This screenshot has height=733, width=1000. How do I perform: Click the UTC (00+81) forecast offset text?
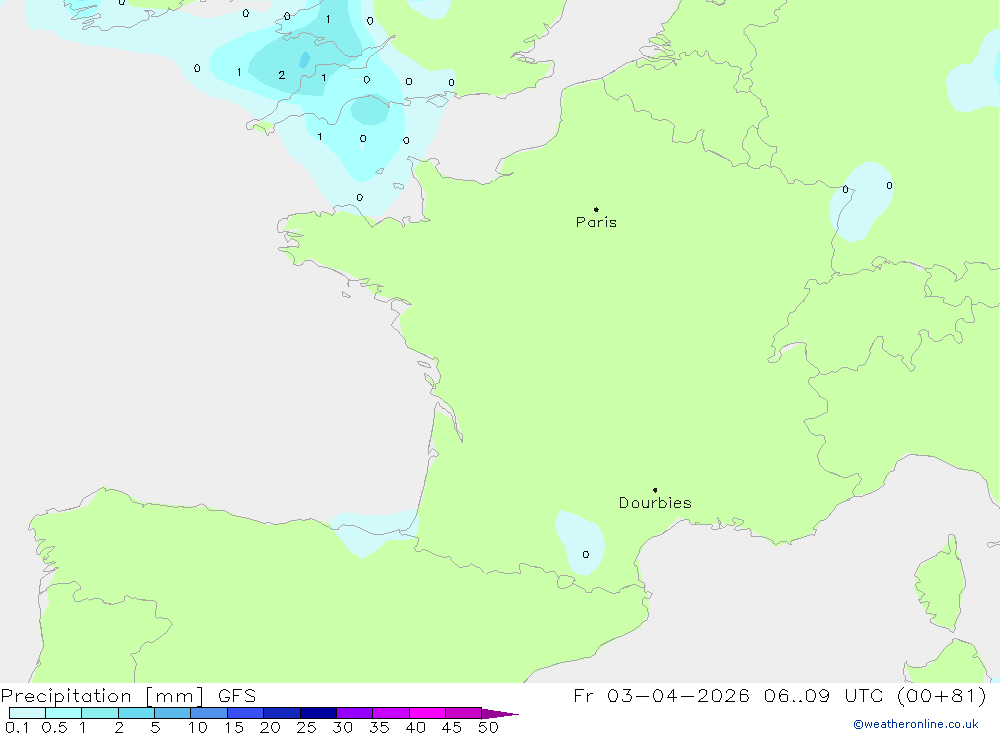[915, 695]
